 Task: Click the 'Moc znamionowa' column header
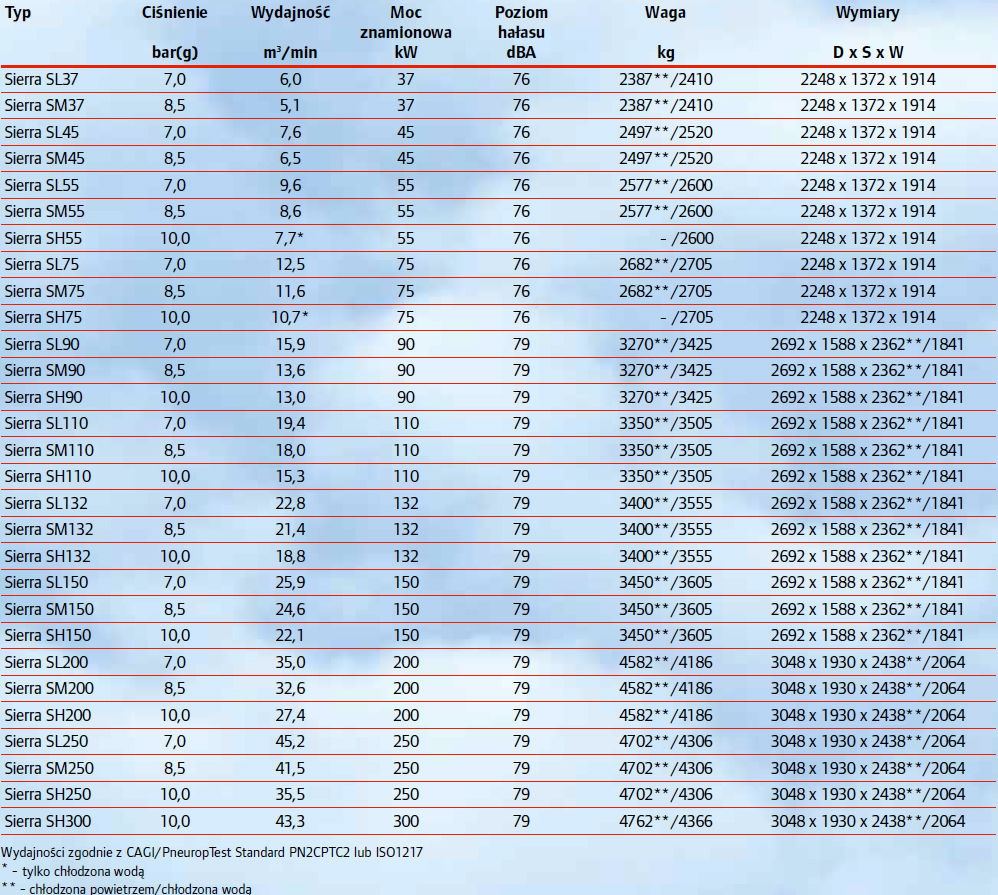pos(405,22)
